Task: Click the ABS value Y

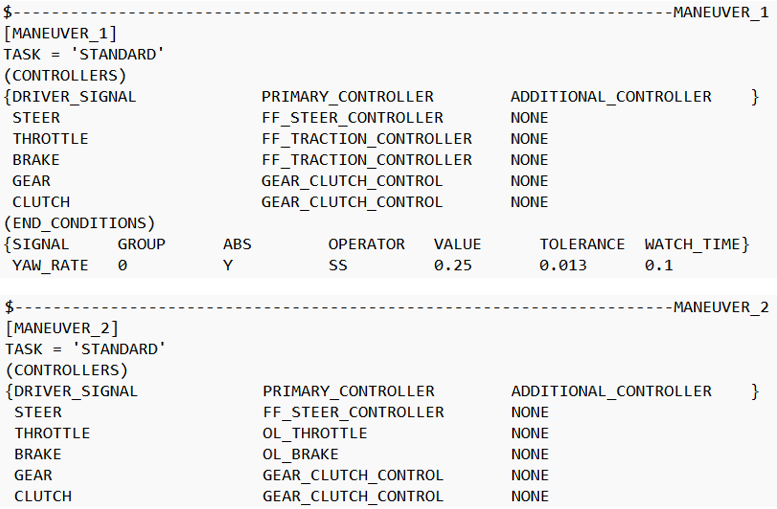Action: 227,265
